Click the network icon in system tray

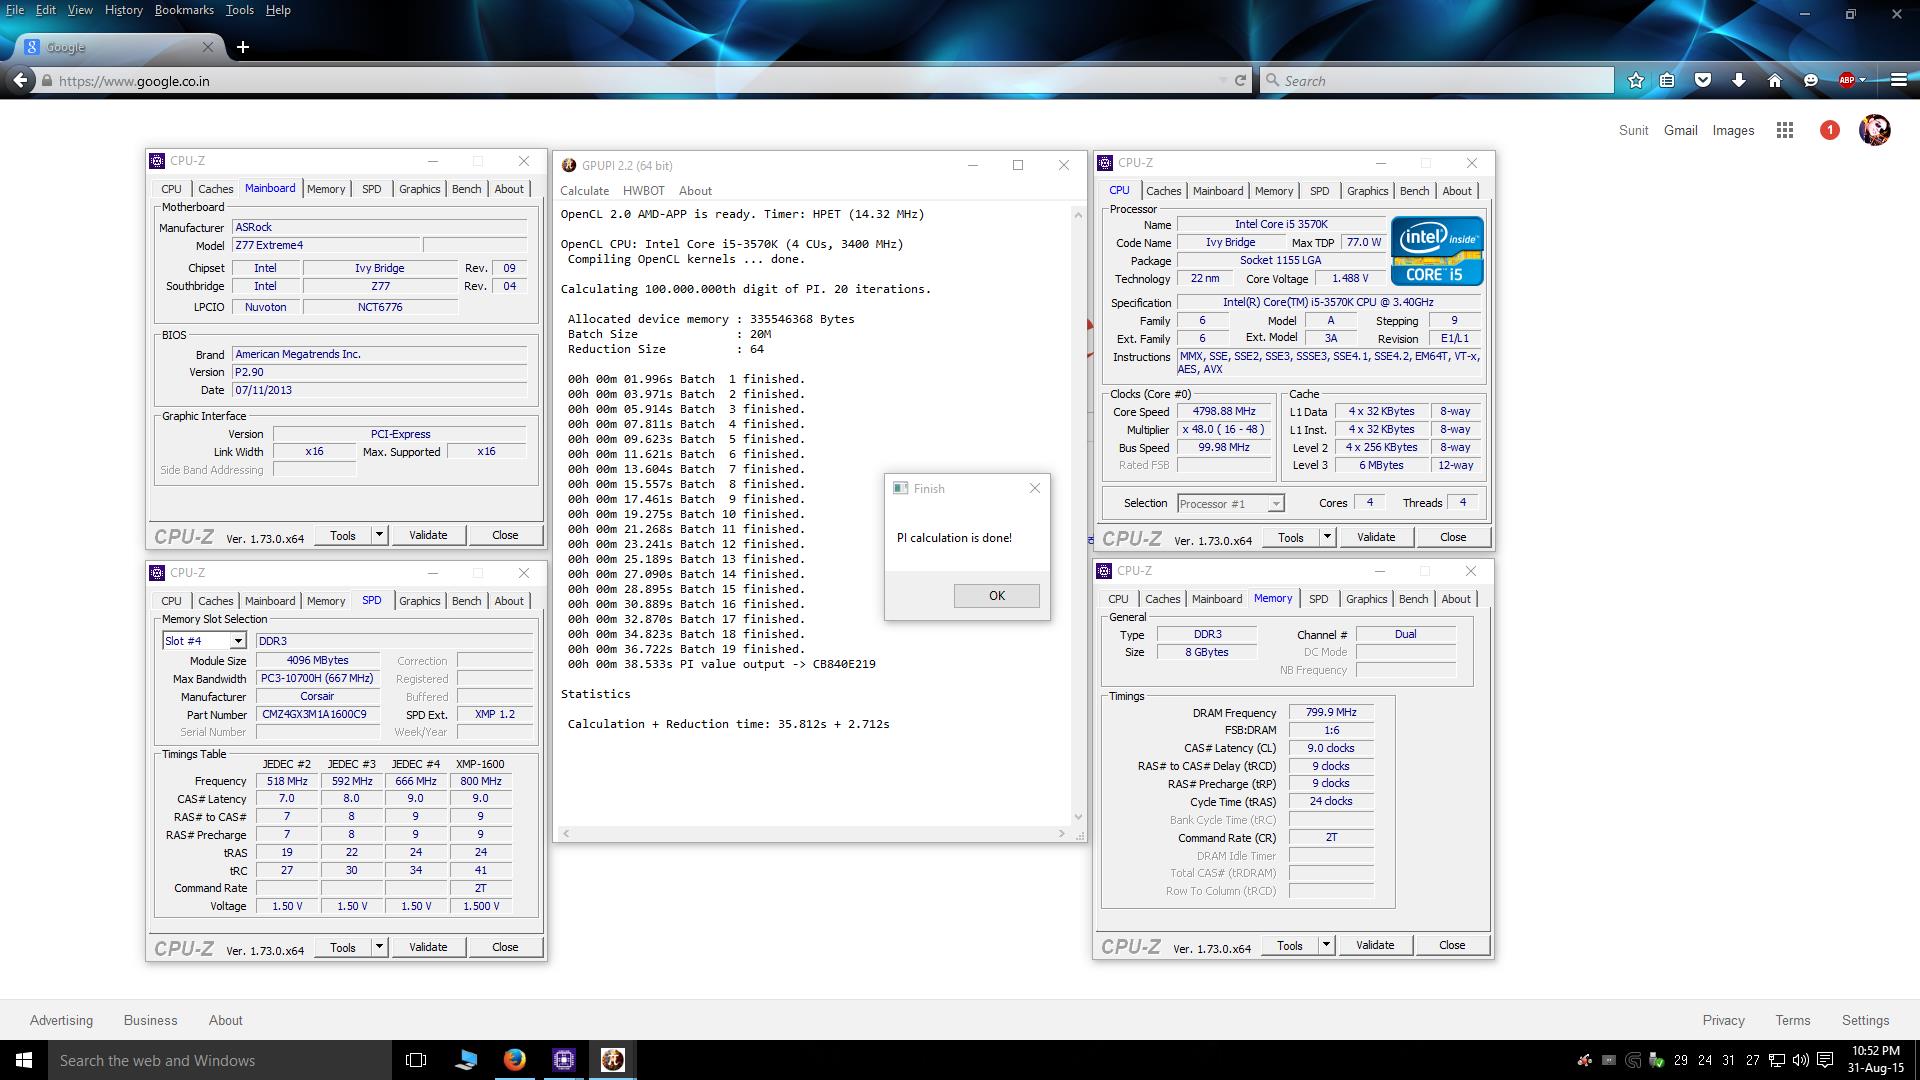point(1777,1060)
